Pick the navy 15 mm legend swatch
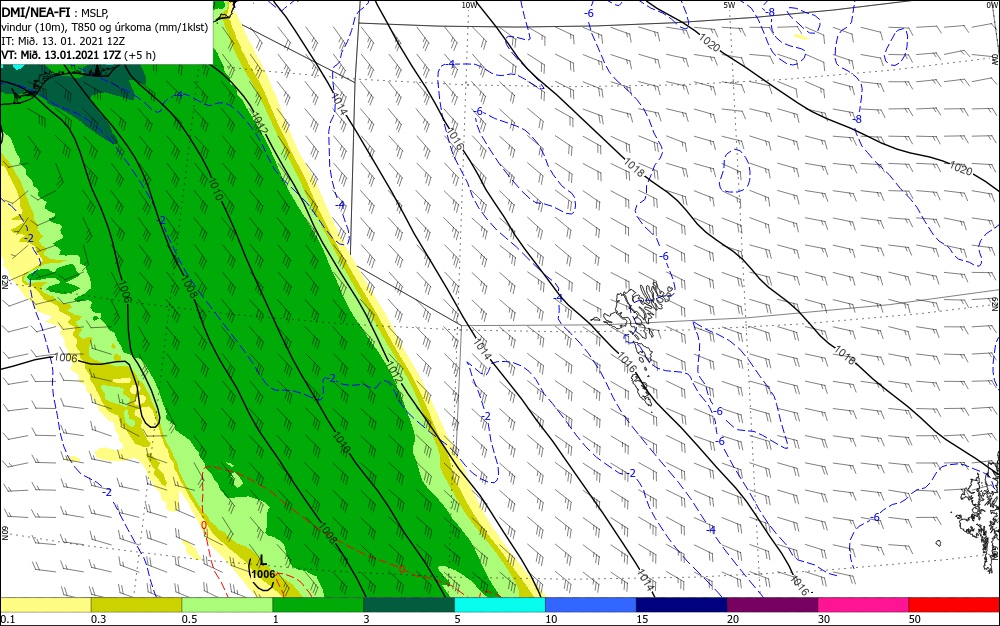Screen dimensions: 1000x626 pos(682,605)
